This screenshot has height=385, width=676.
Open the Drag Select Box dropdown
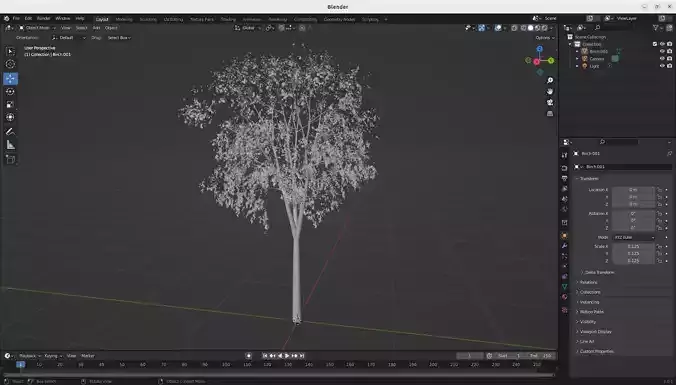(x=119, y=38)
